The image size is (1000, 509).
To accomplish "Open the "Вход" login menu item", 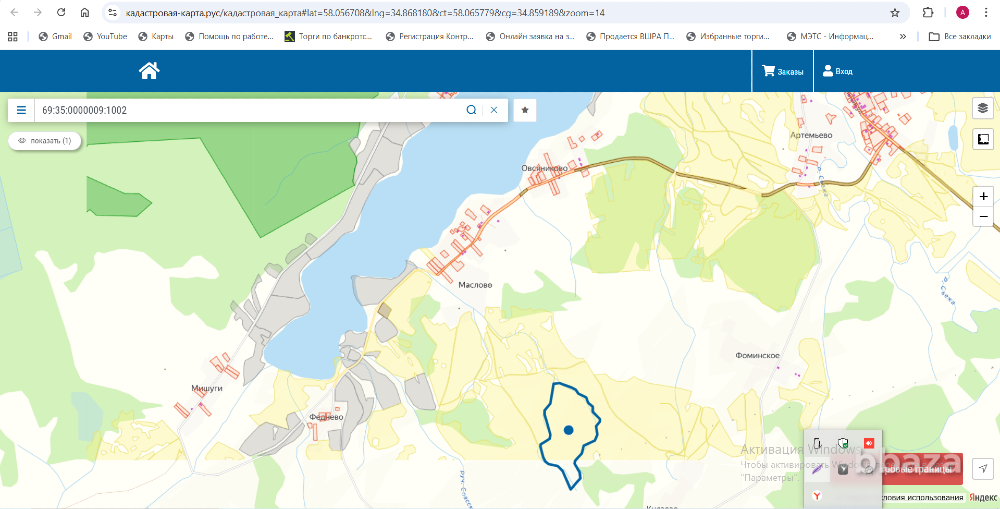I will [x=837, y=71].
